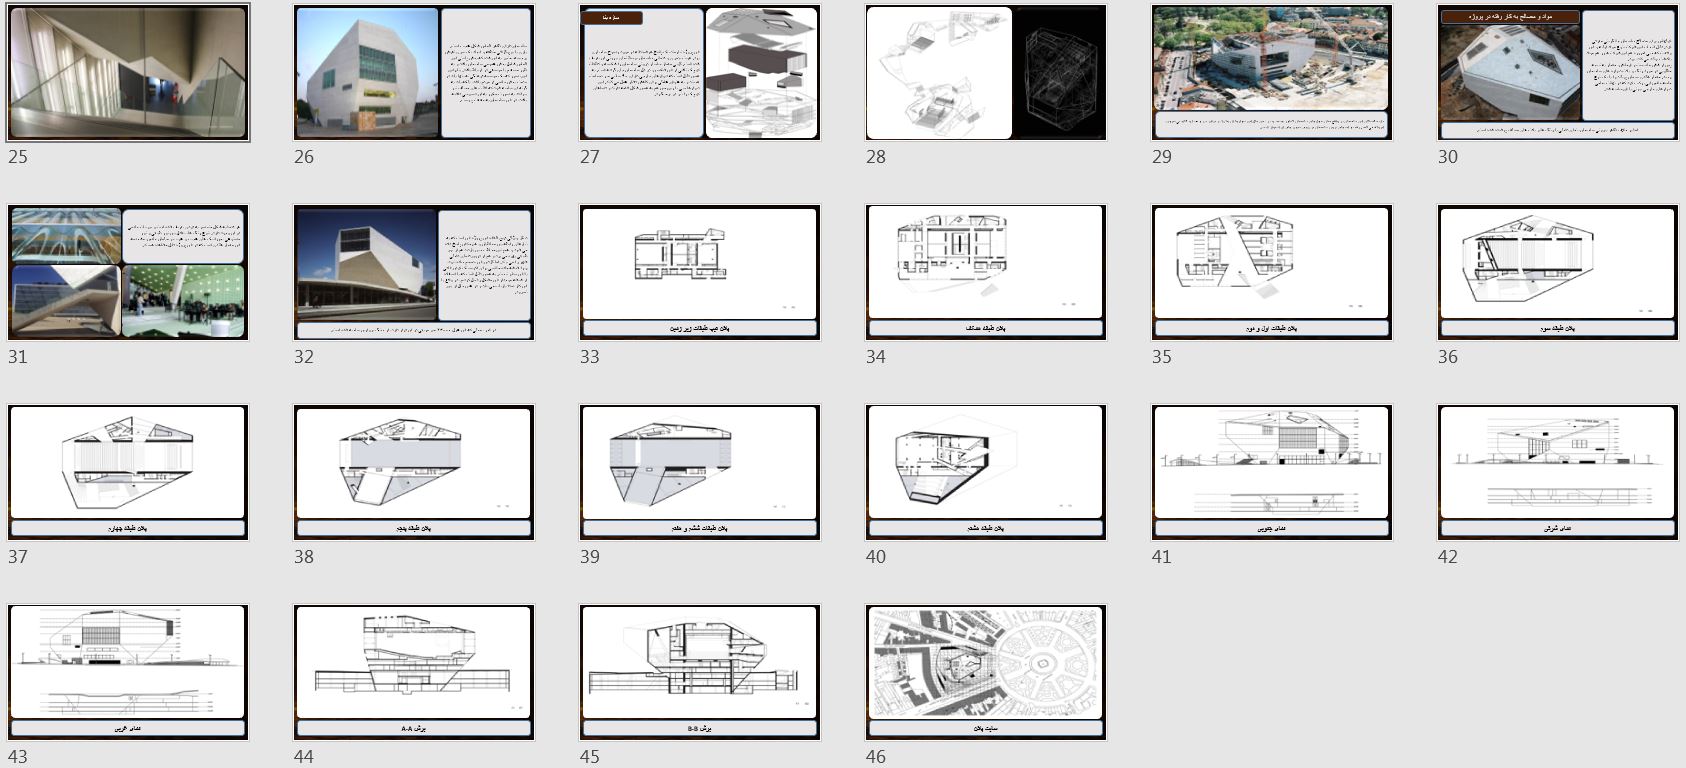Select slide 25 with the interior staircase photo

(128, 73)
